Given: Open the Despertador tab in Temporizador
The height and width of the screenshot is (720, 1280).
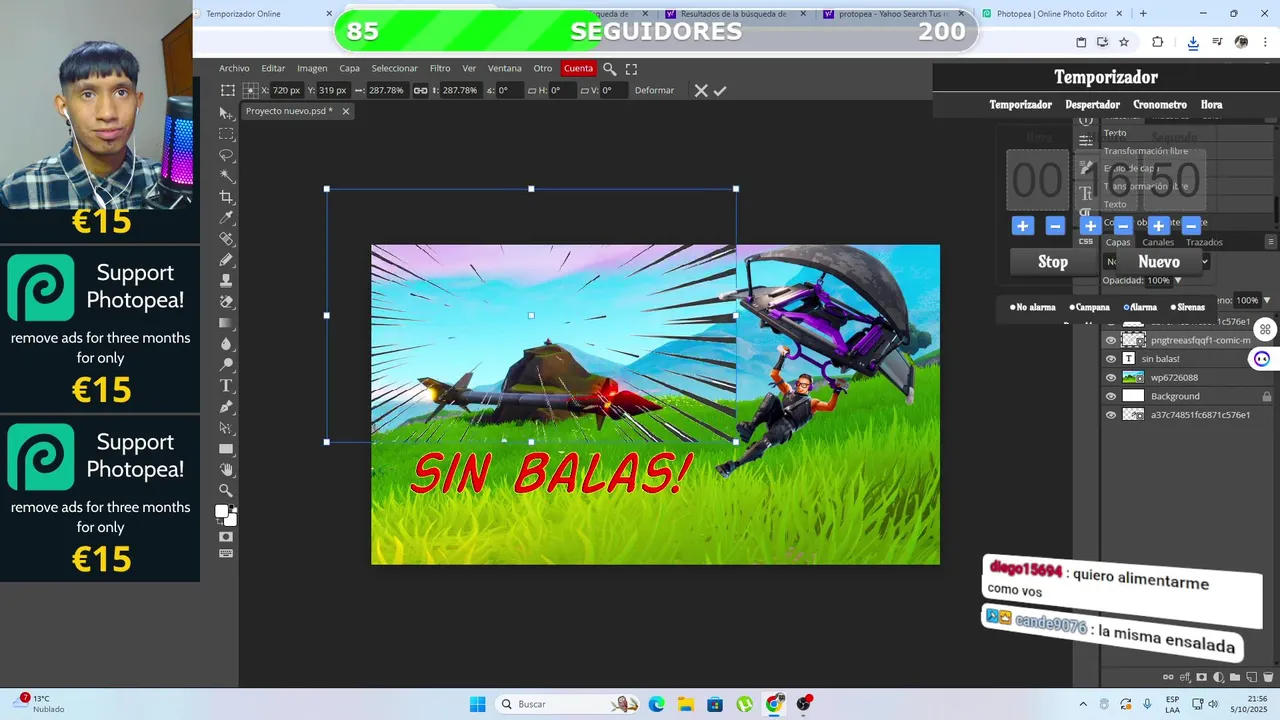Looking at the screenshot, I should pyautogui.click(x=1092, y=105).
